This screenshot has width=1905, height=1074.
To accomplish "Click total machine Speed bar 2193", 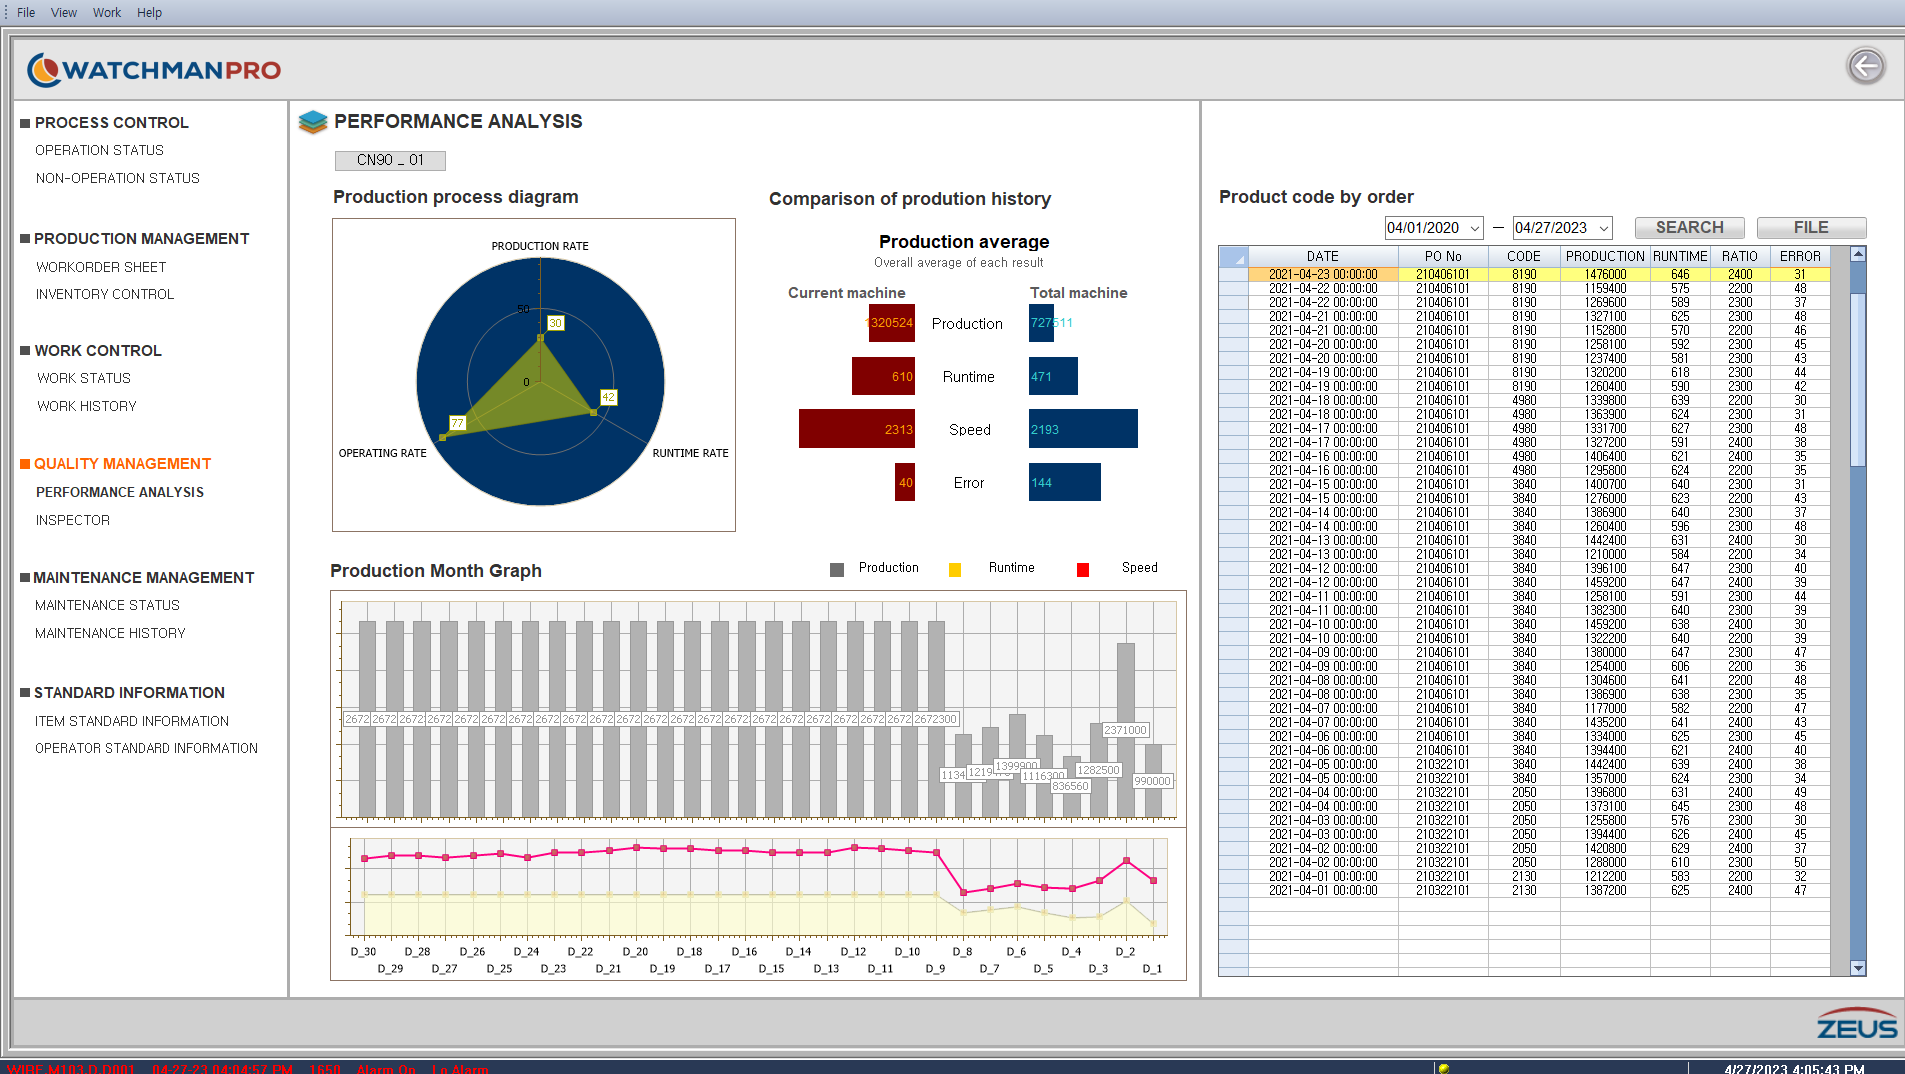I will [1083, 429].
